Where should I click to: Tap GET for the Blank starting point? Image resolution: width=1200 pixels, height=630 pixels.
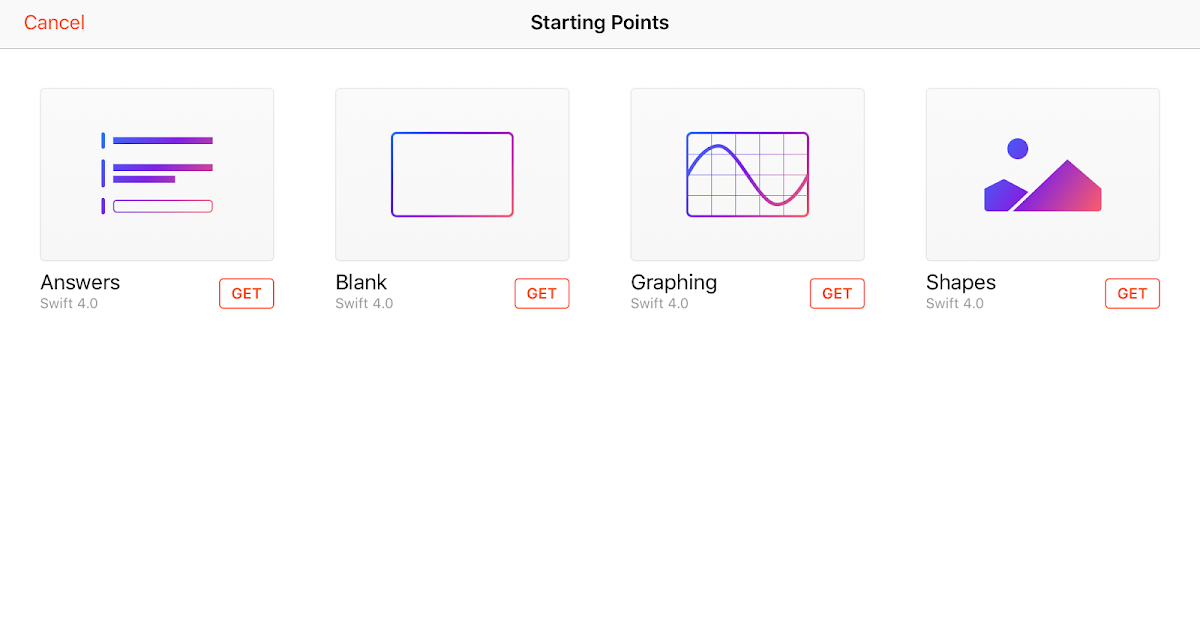point(541,293)
